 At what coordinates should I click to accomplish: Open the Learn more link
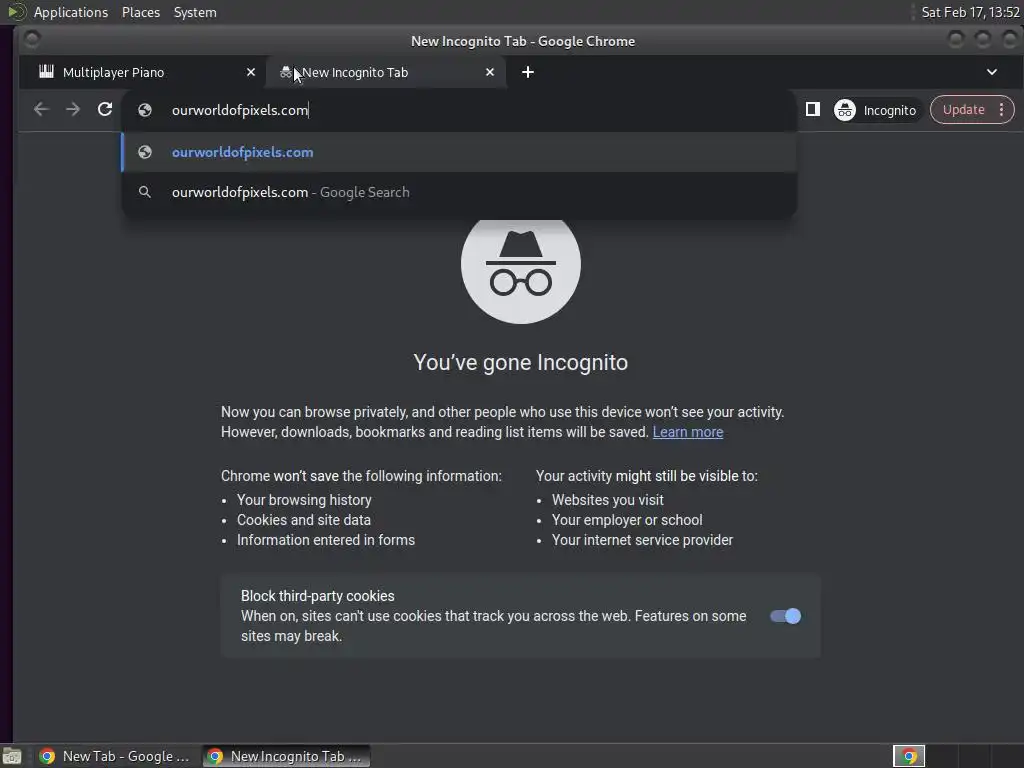click(x=688, y=432)
